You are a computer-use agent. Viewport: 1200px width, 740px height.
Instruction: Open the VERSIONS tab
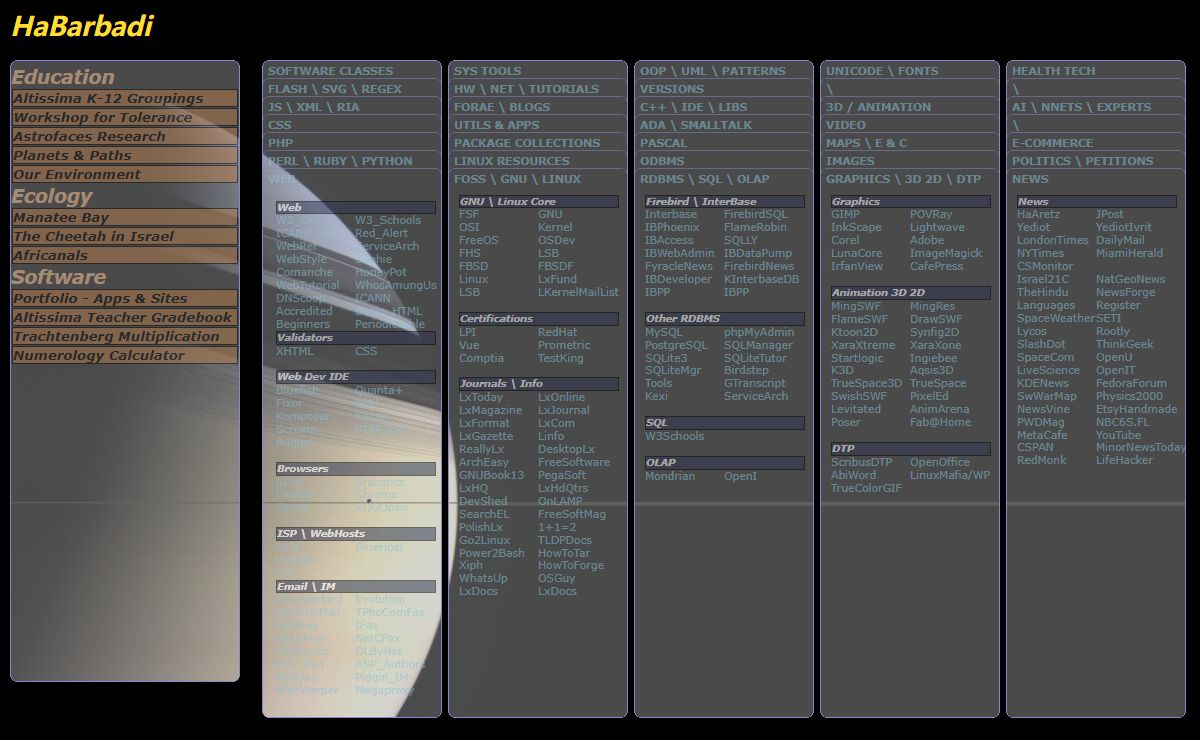pyautogui.click(x=723, y=89)
